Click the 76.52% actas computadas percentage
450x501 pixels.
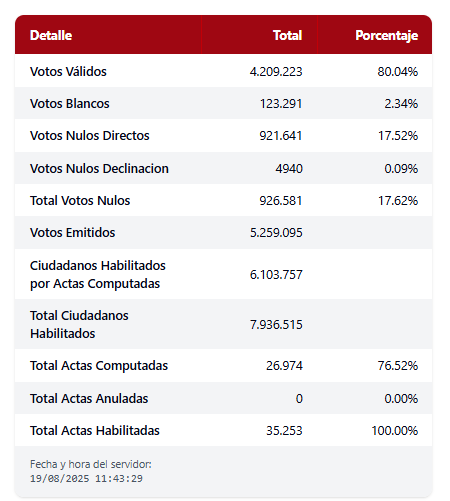pyautogui.click(x=398, y=366)
